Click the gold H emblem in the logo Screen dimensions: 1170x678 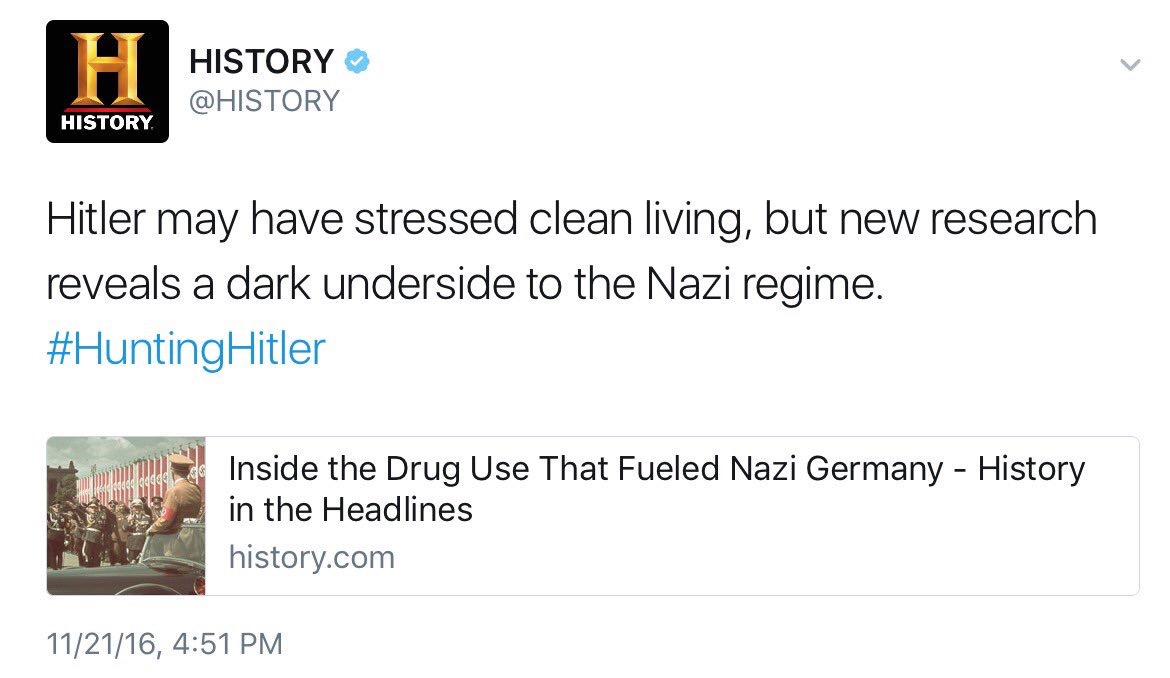pos(108,68)
